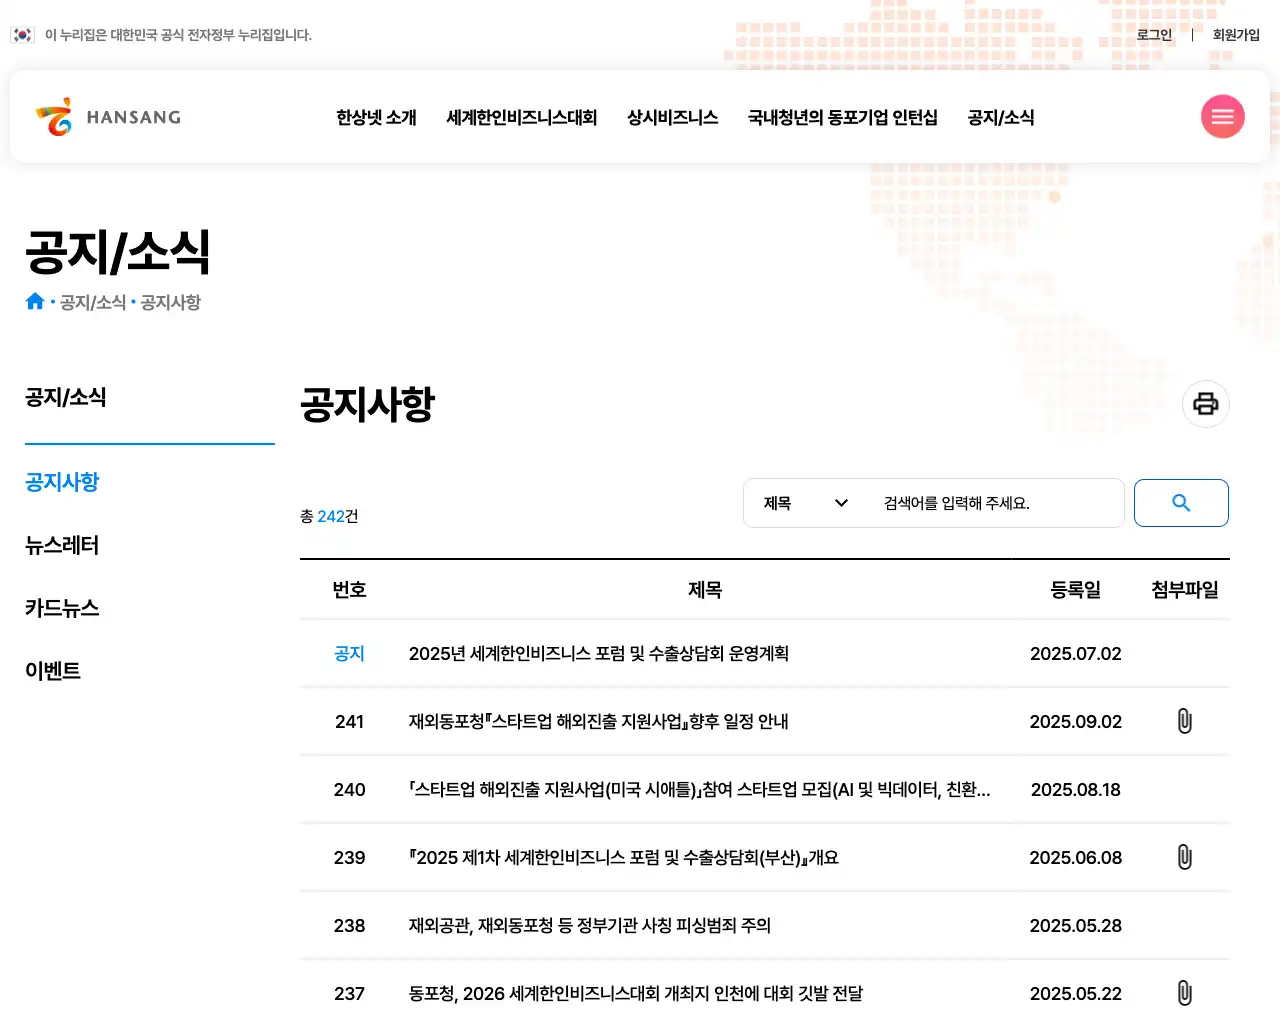This screenshot has height=1024, width=1280.
Task: Open the 상시비즈니스 menu
Action: coord(673,117)
